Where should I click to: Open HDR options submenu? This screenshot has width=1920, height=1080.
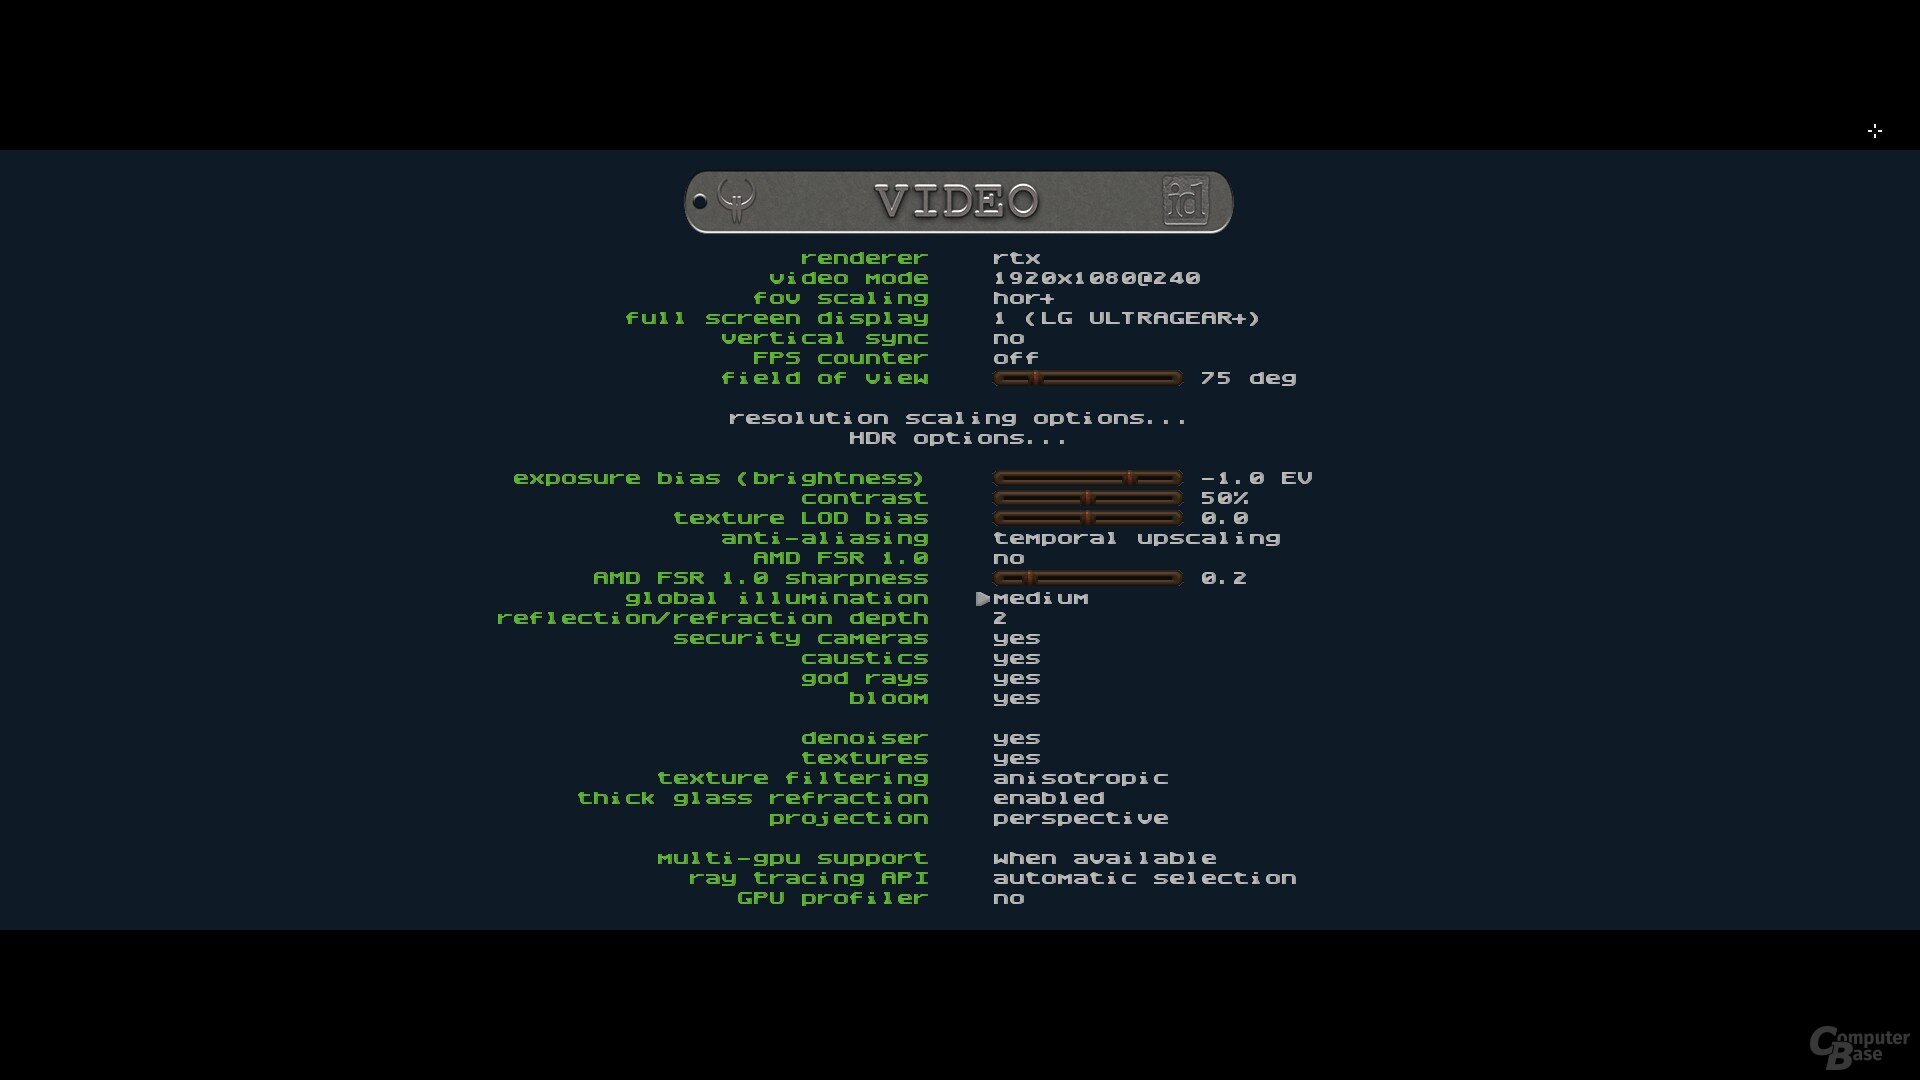pyautogui.click(x=957, y=438)
